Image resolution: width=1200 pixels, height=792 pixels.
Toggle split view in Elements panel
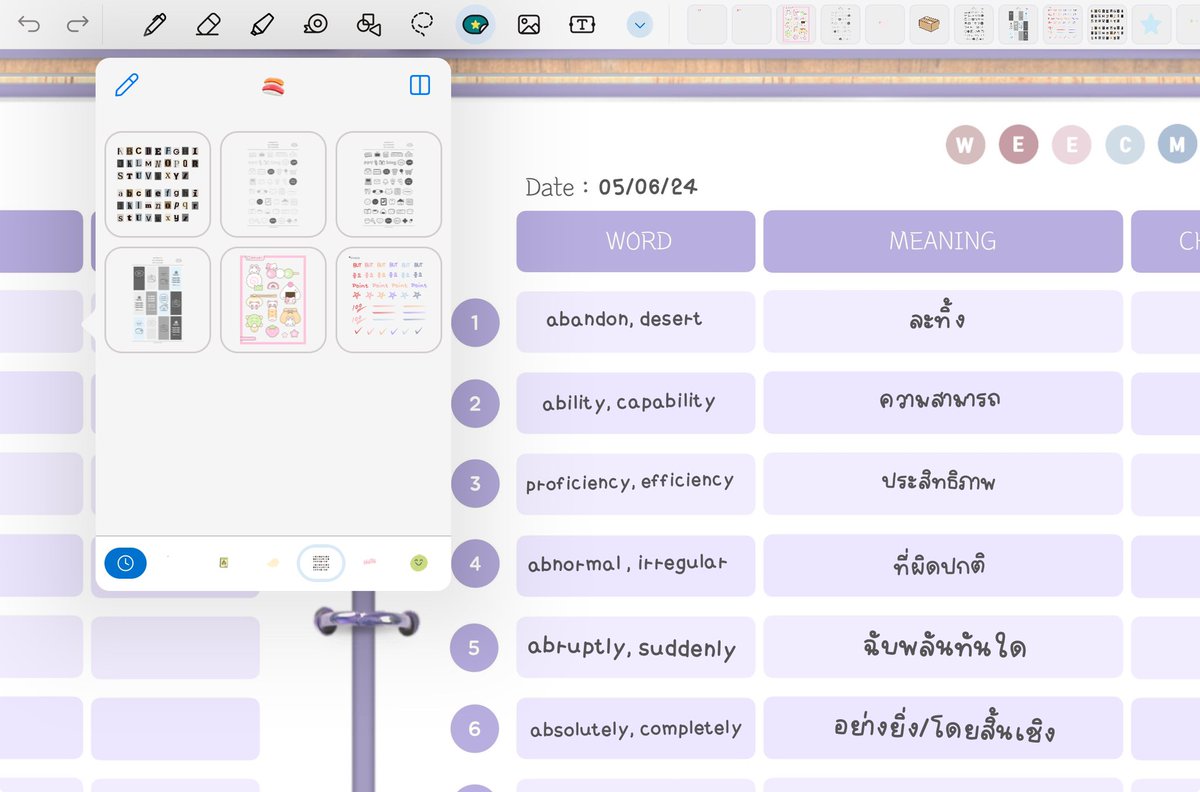(x=420, y=85)
